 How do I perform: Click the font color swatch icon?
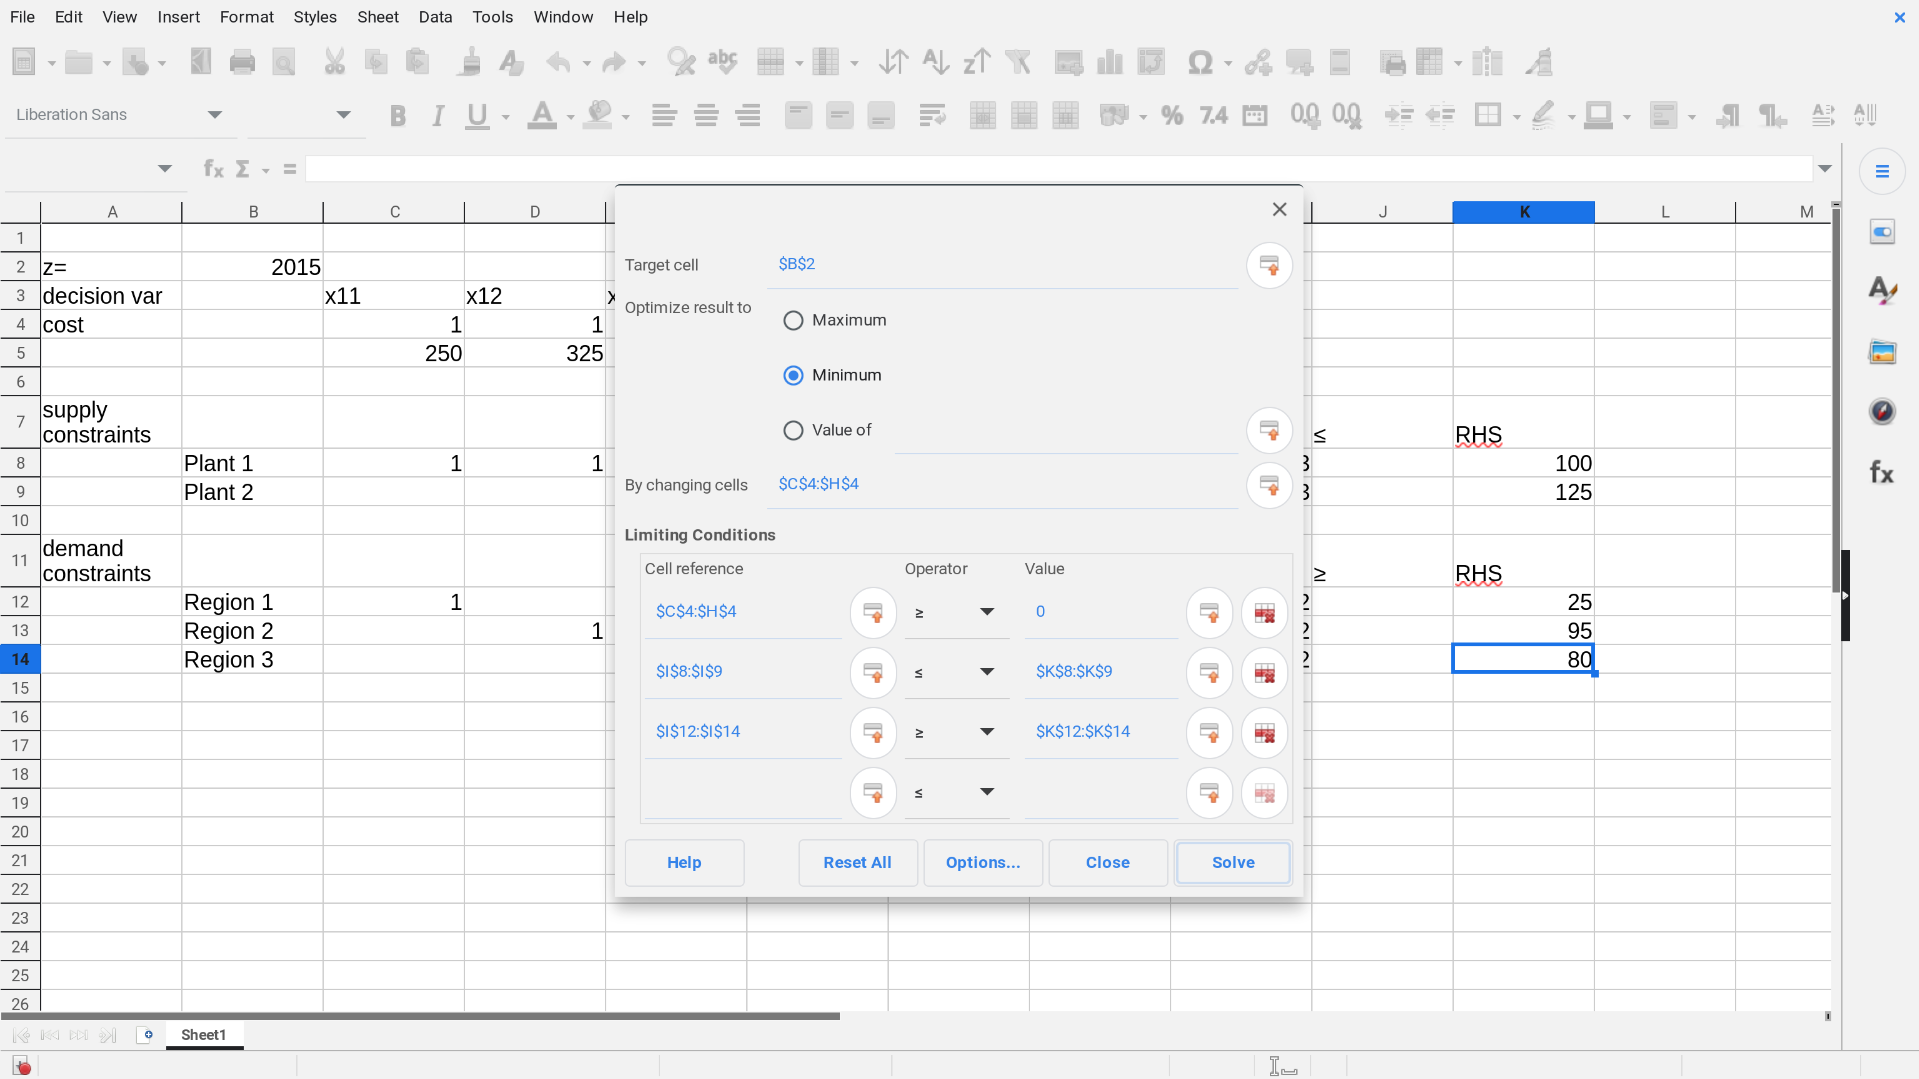(x=542, y=116)
